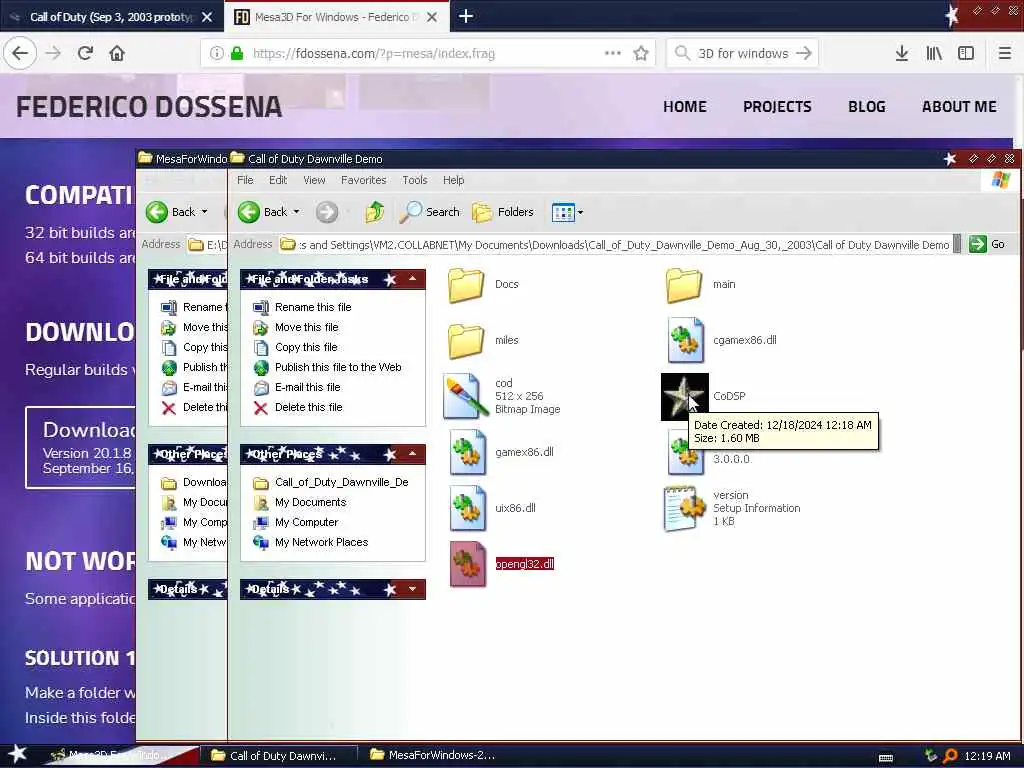Select the uix86.dll file icon

467,508
